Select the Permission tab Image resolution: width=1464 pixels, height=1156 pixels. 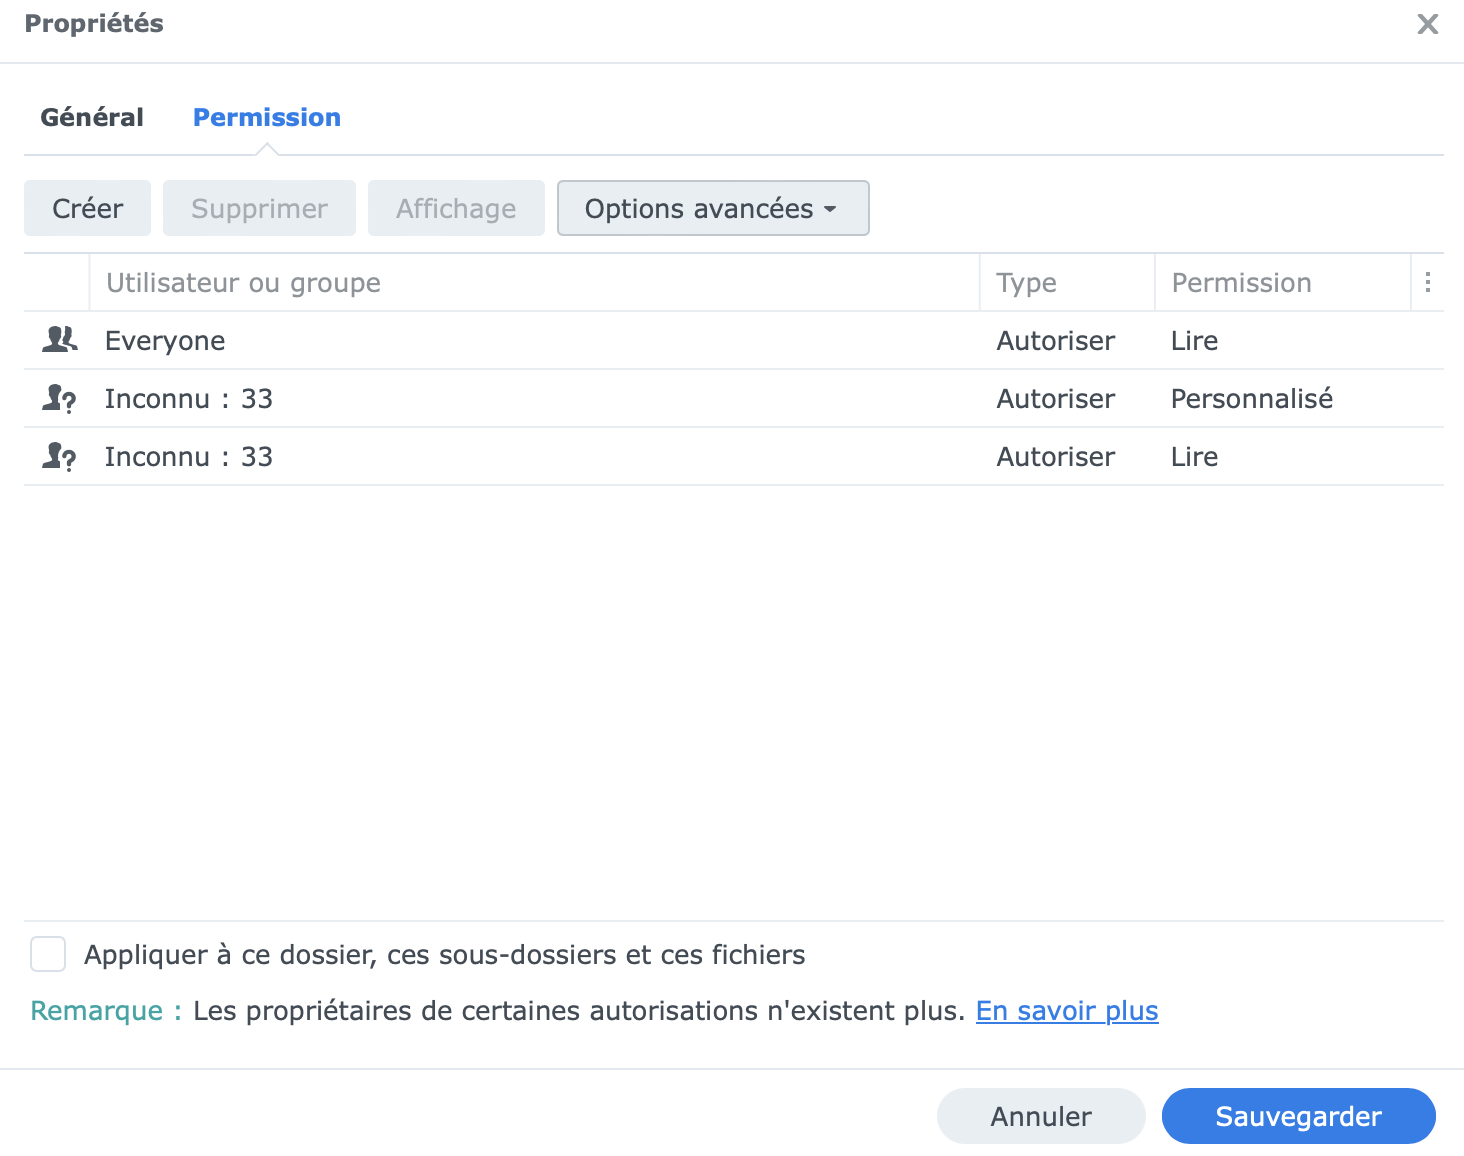pyautogui.click(x=267, y=117)
